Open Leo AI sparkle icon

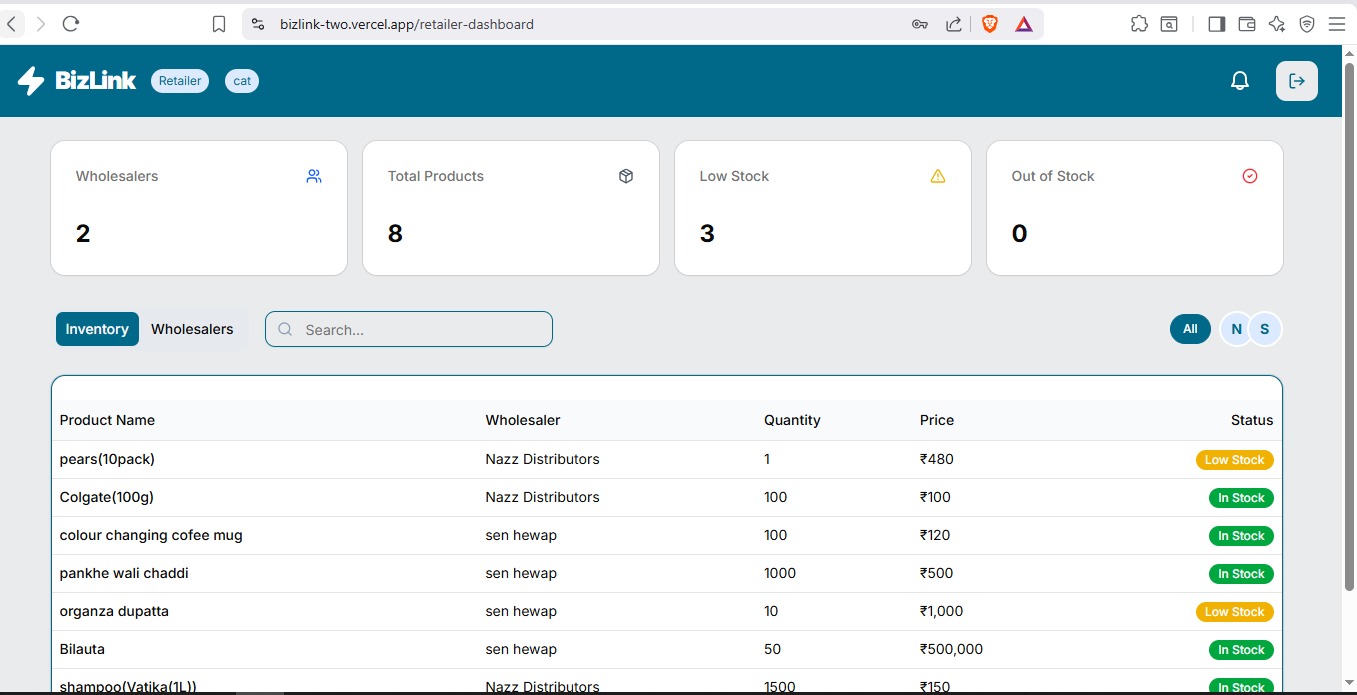1276,24
